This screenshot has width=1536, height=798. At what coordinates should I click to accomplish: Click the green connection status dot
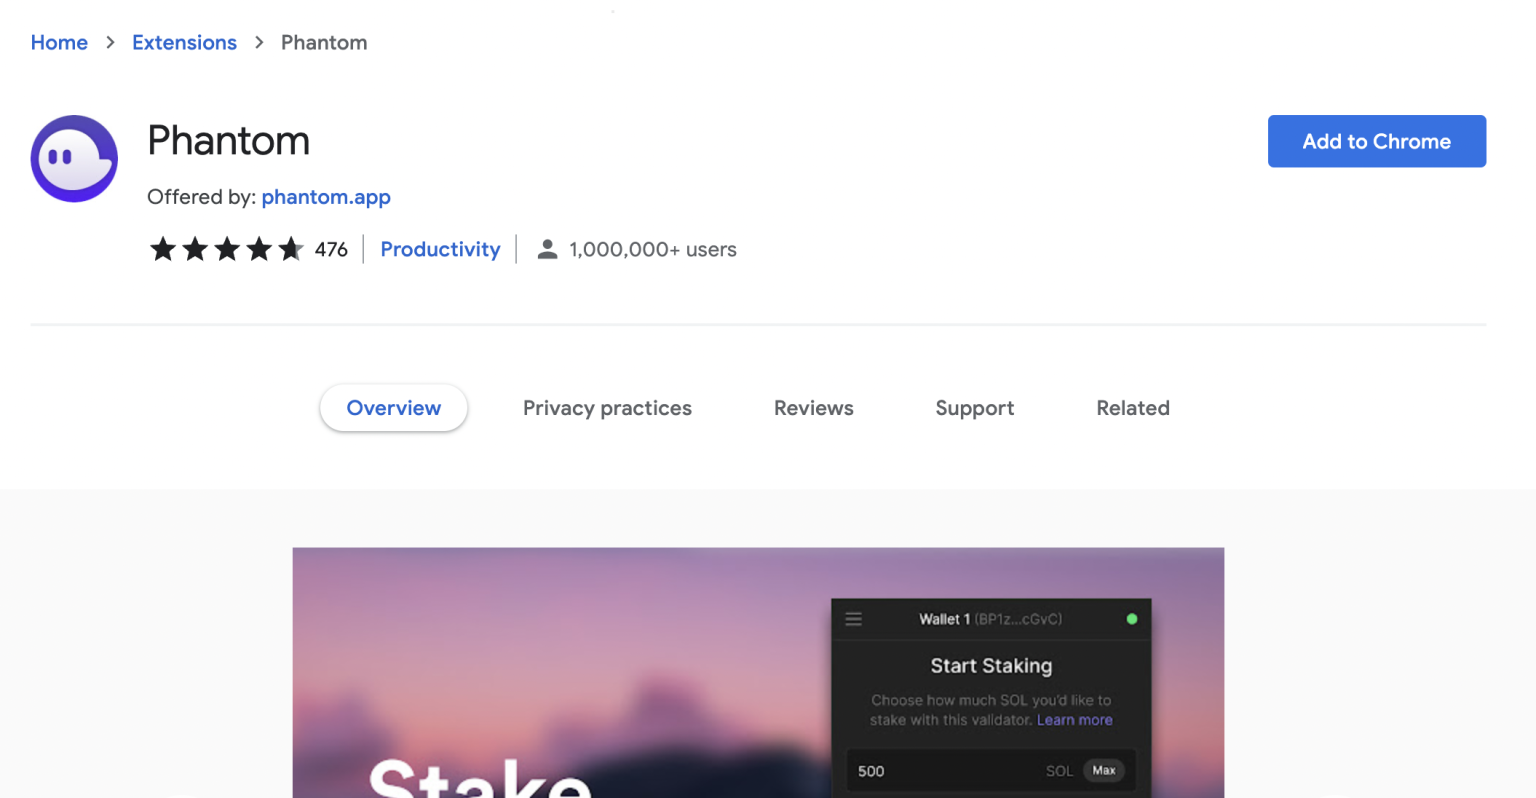tap(1132, 619)
